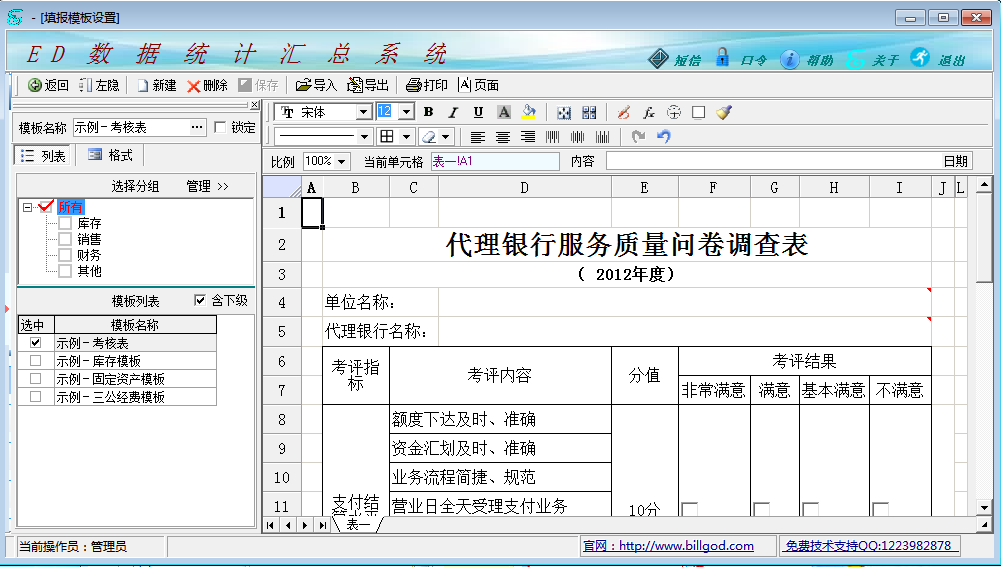Open 关于 about in header
This screenshot has height=567, width=1001.
(x=873, y=59)
